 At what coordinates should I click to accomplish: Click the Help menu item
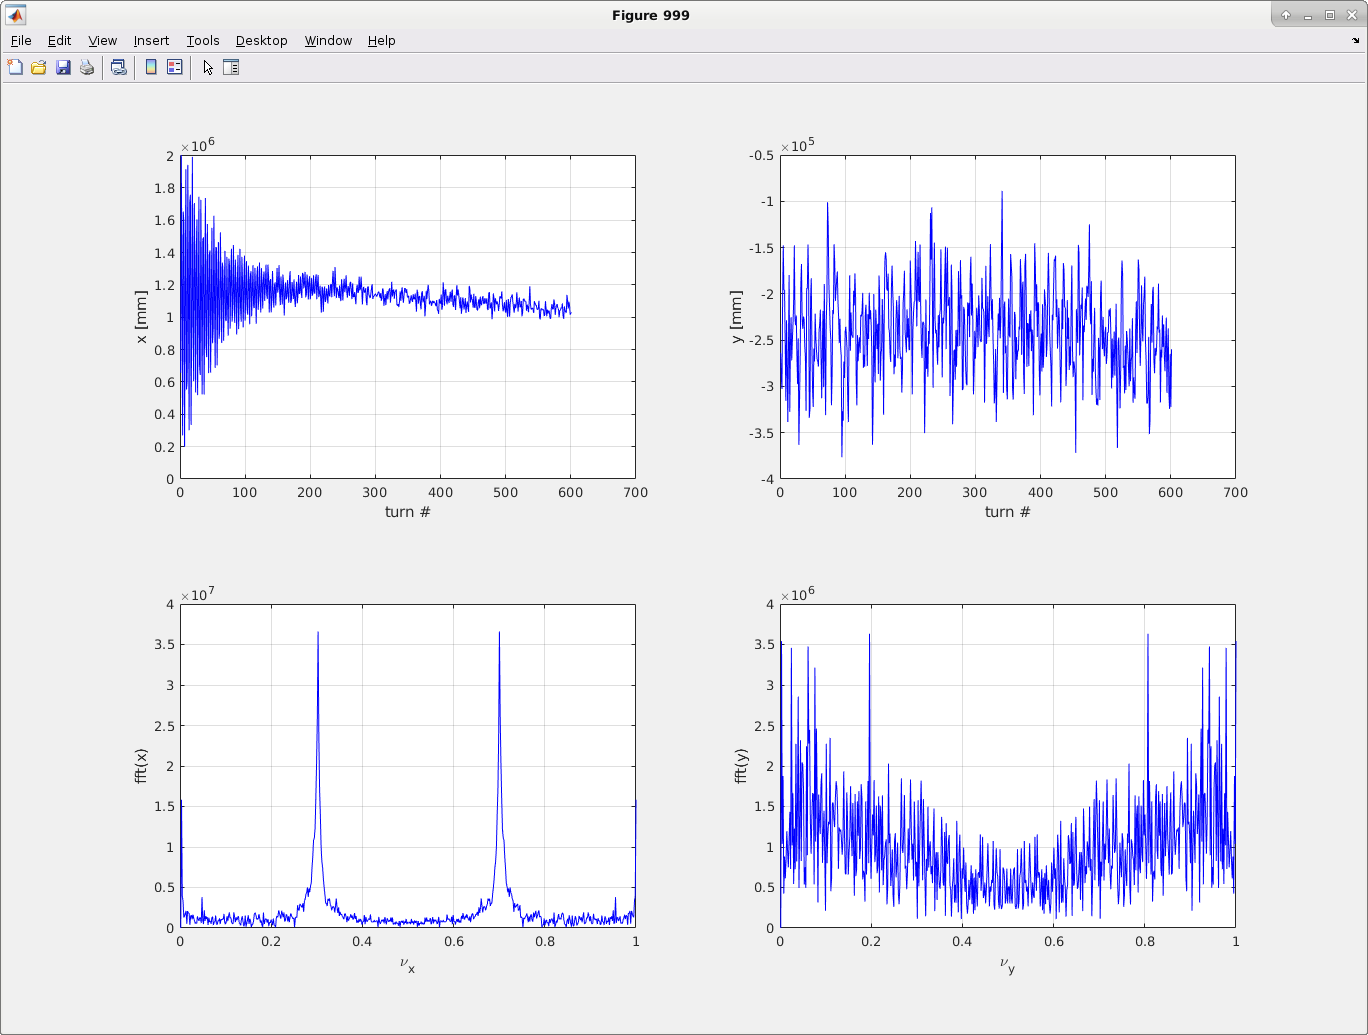click(x=381, y=41)
